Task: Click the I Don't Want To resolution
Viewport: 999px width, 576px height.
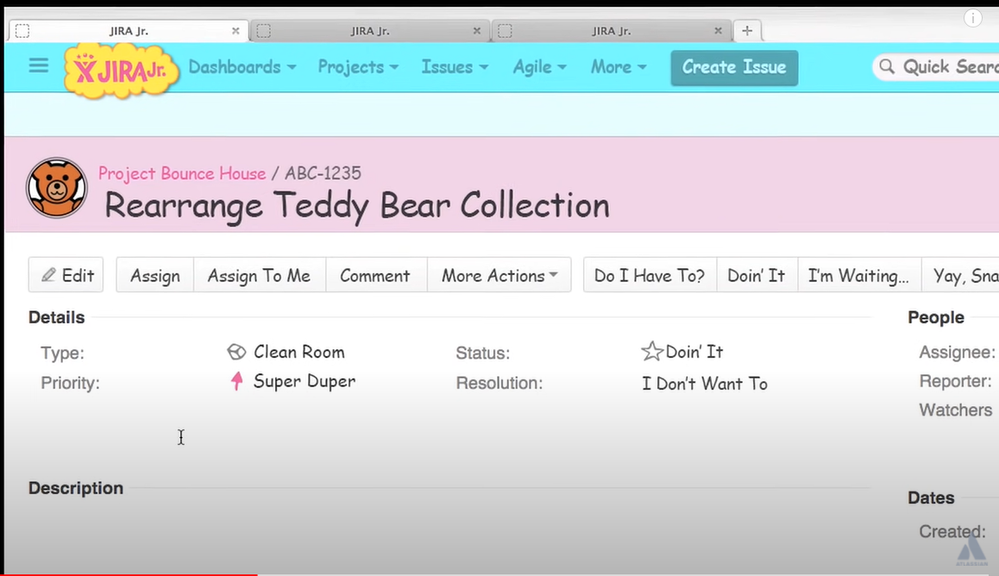Action: coord(705,384)
